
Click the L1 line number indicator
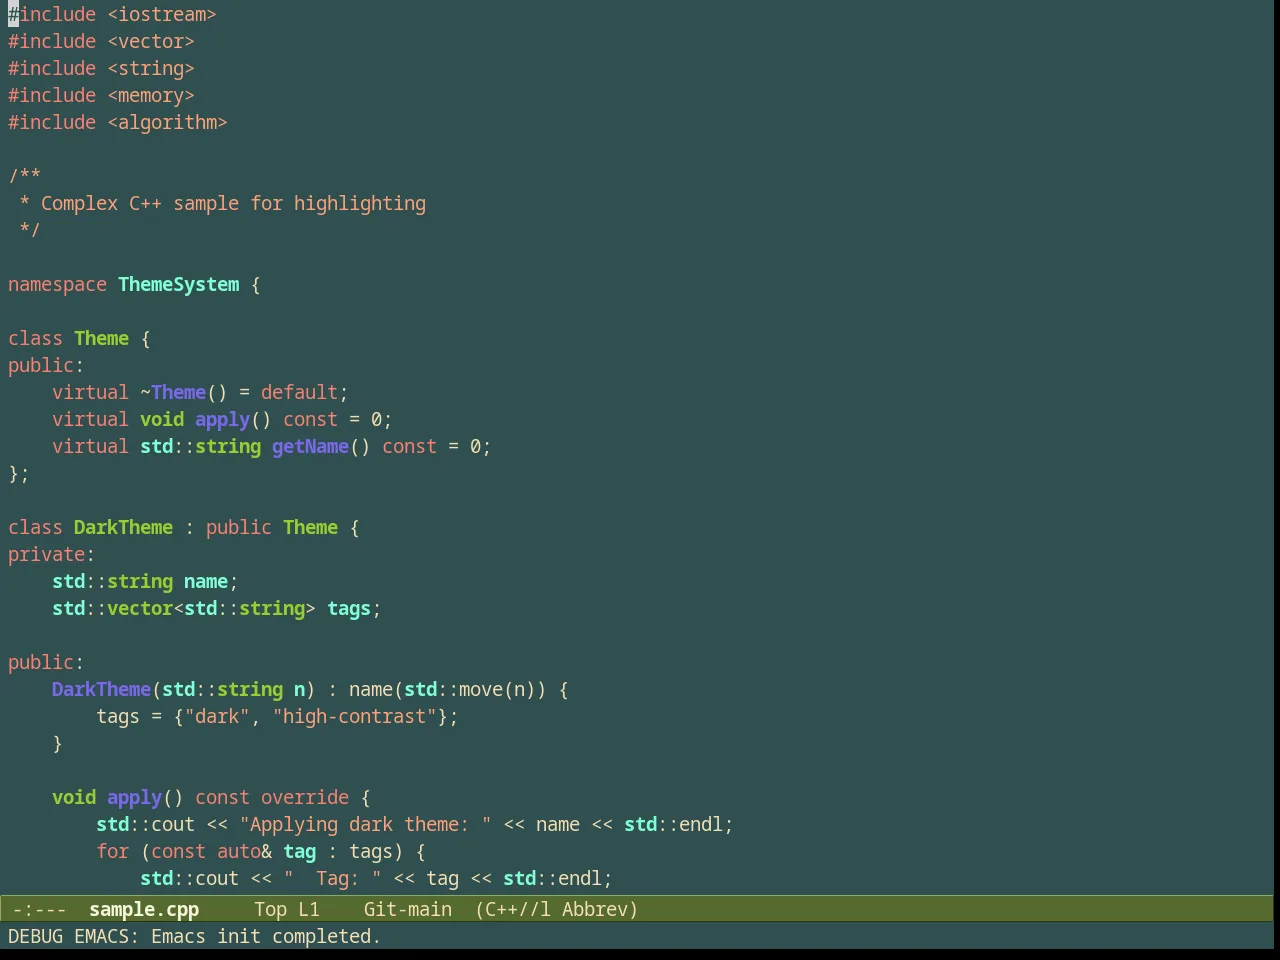pyautogui.click(x=309, y=909)
